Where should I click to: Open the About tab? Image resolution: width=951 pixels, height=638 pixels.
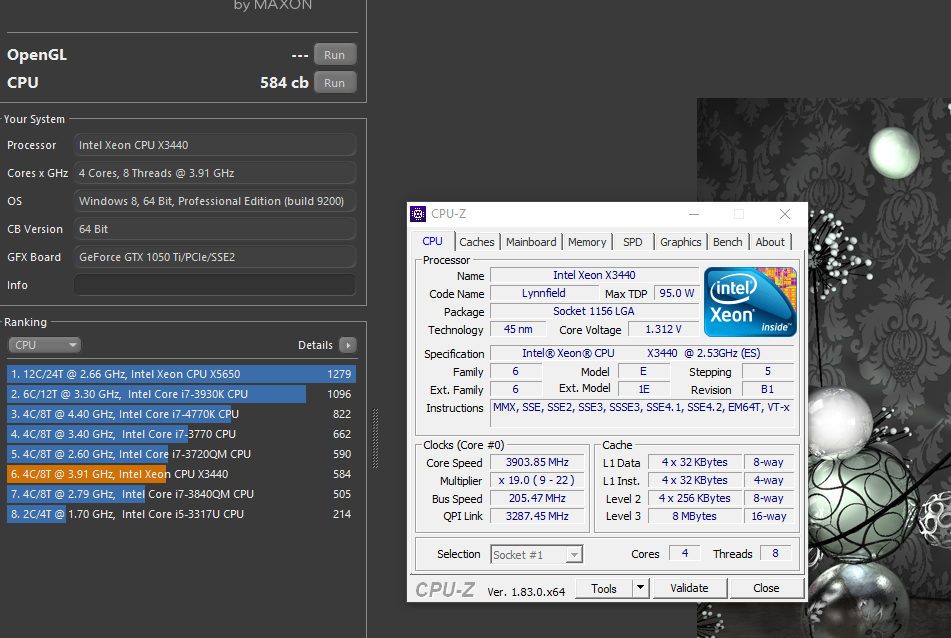point(770,242)
